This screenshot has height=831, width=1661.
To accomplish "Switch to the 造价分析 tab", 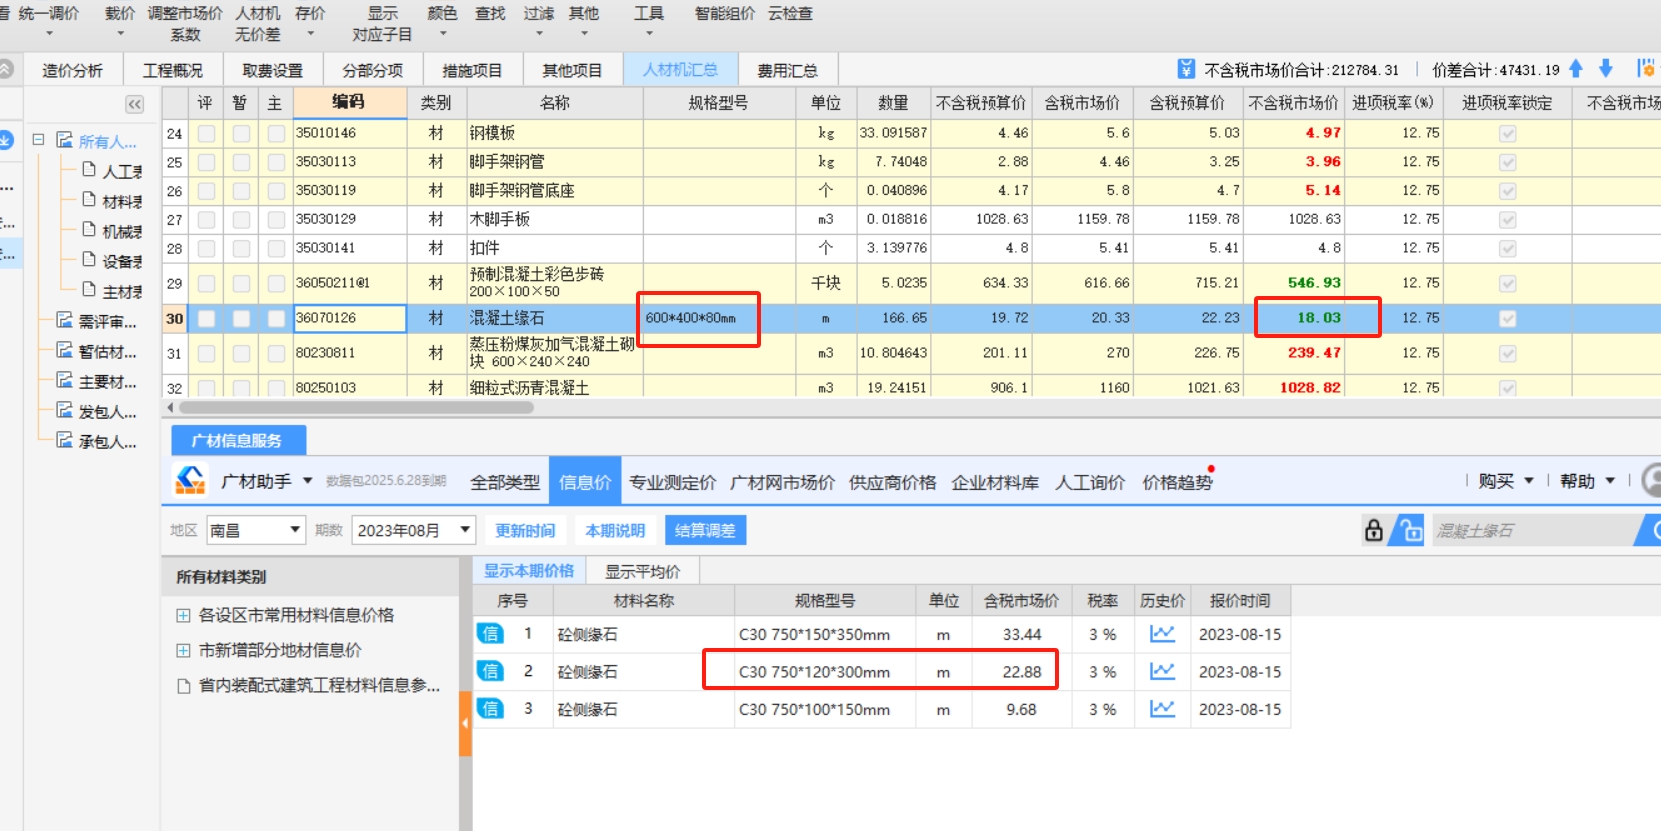I will pos(72,70).
